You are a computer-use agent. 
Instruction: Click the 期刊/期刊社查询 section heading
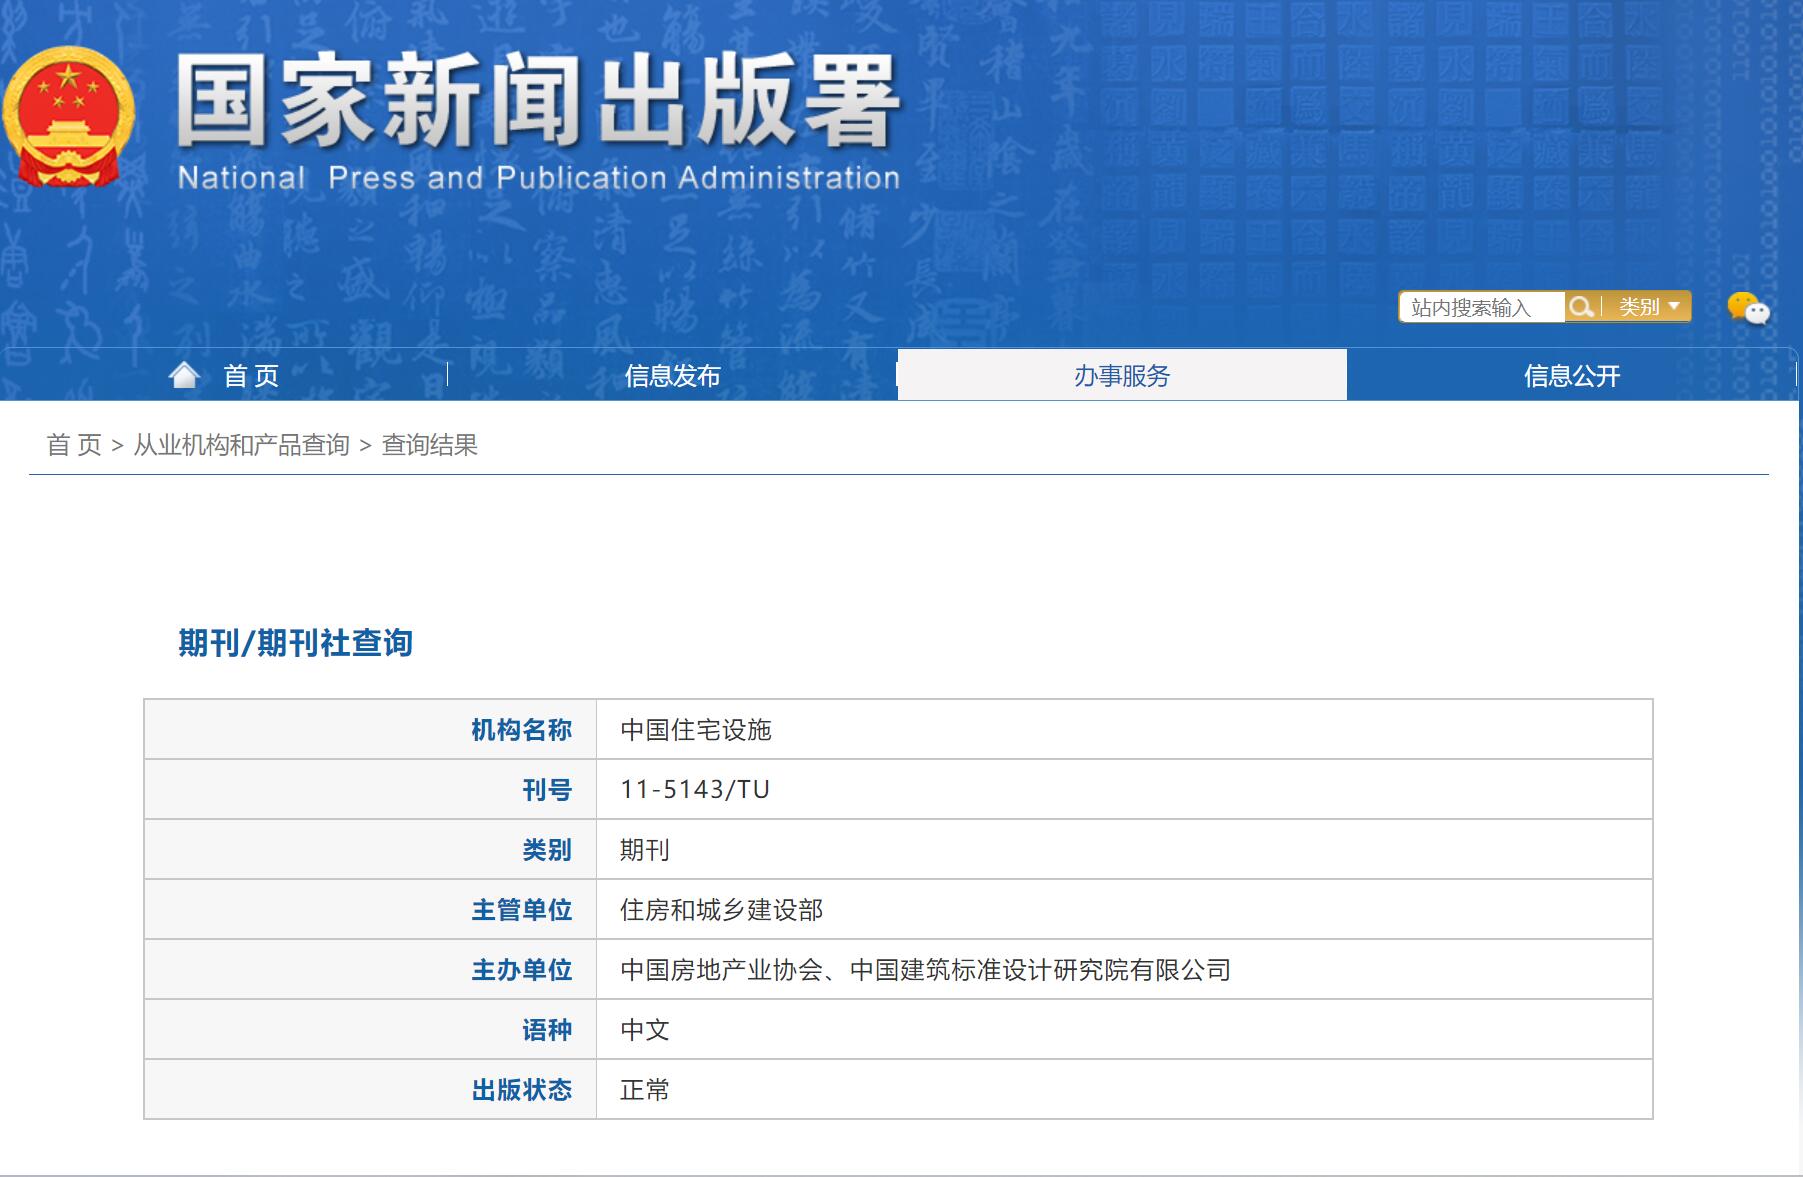(295, 643)
